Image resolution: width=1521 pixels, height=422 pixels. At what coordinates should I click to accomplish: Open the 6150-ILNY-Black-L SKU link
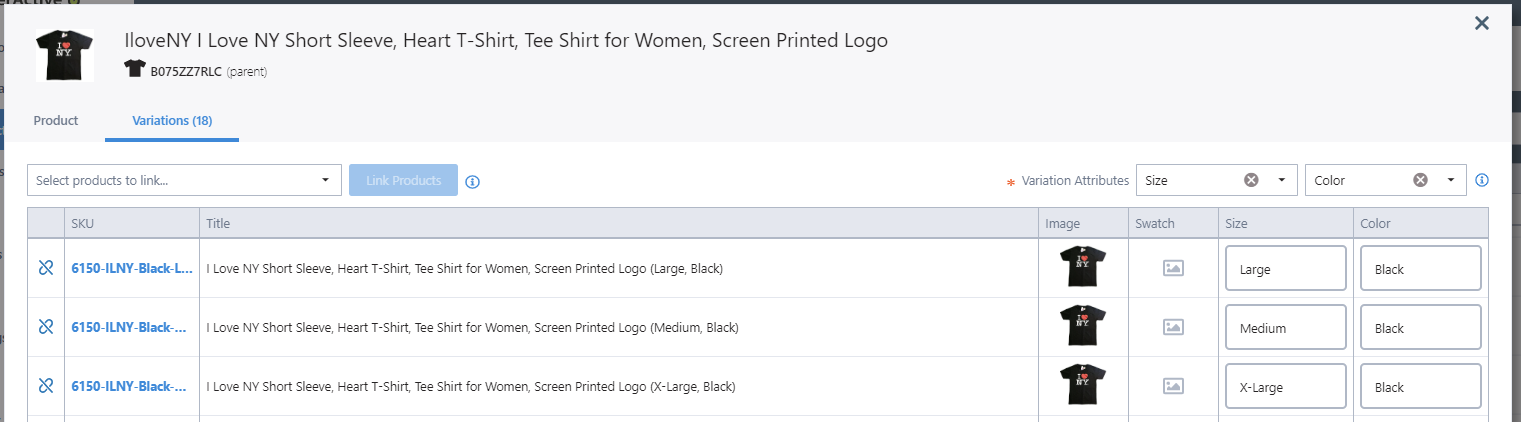pos(132,268)
